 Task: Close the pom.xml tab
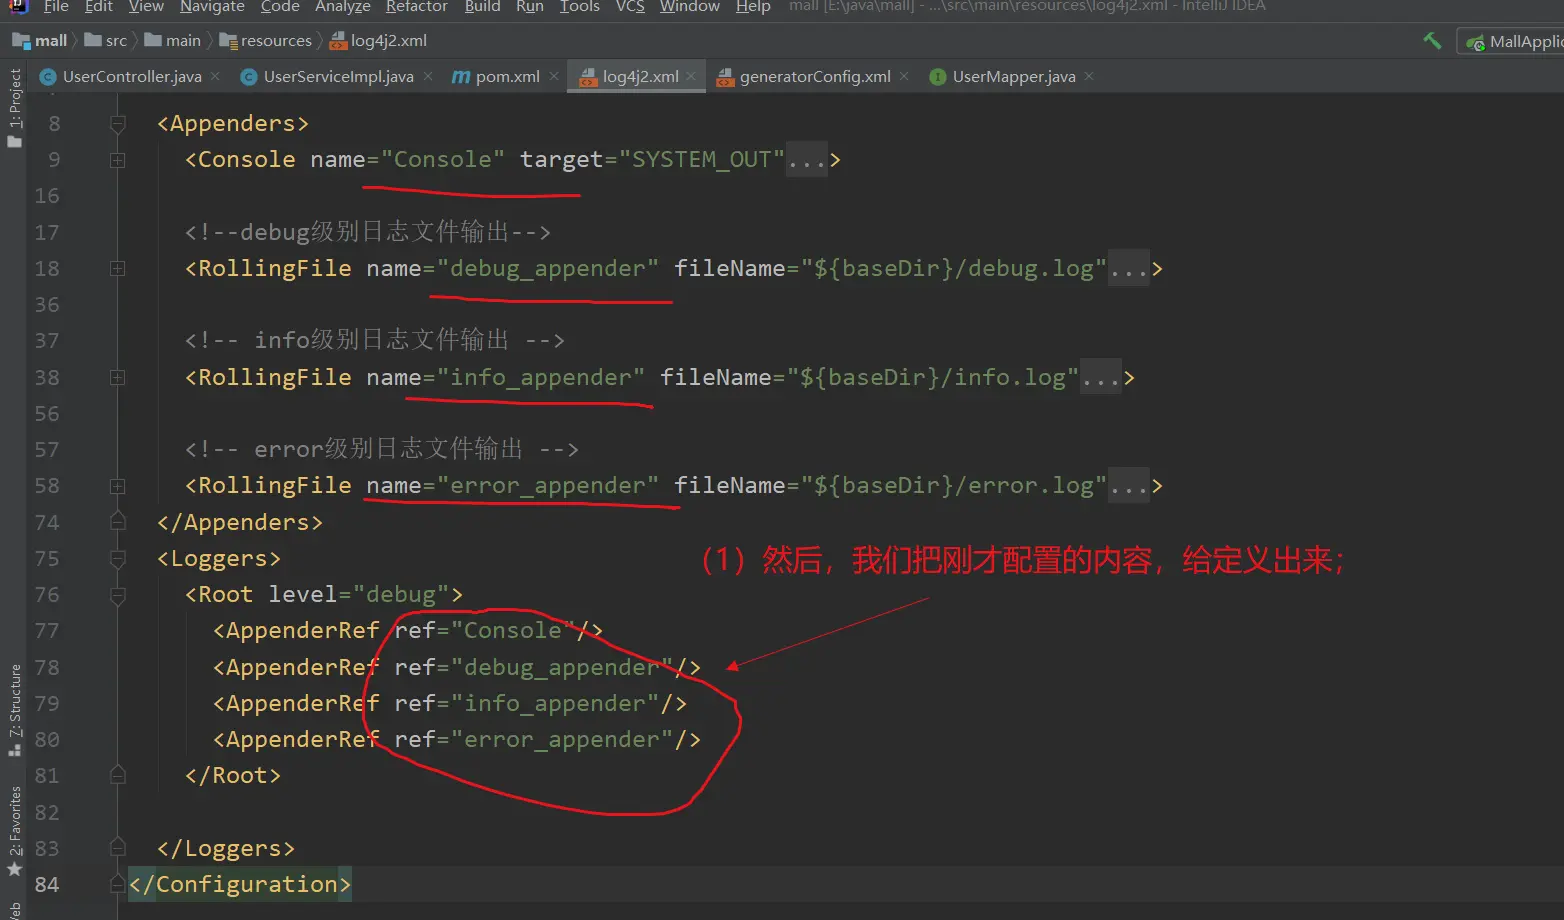coord(554,77)
